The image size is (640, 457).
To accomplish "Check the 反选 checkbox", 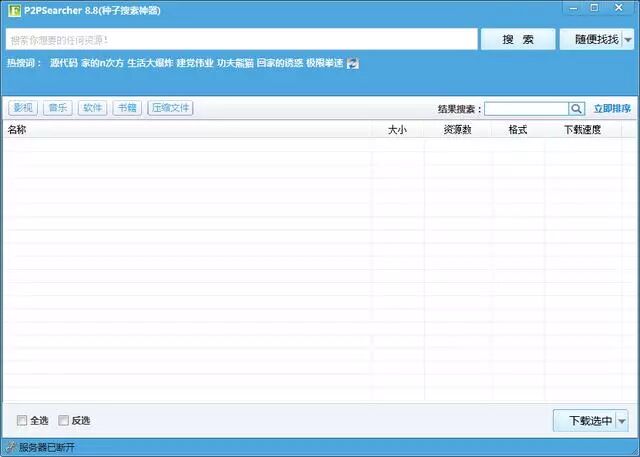I will coord(63,420).
